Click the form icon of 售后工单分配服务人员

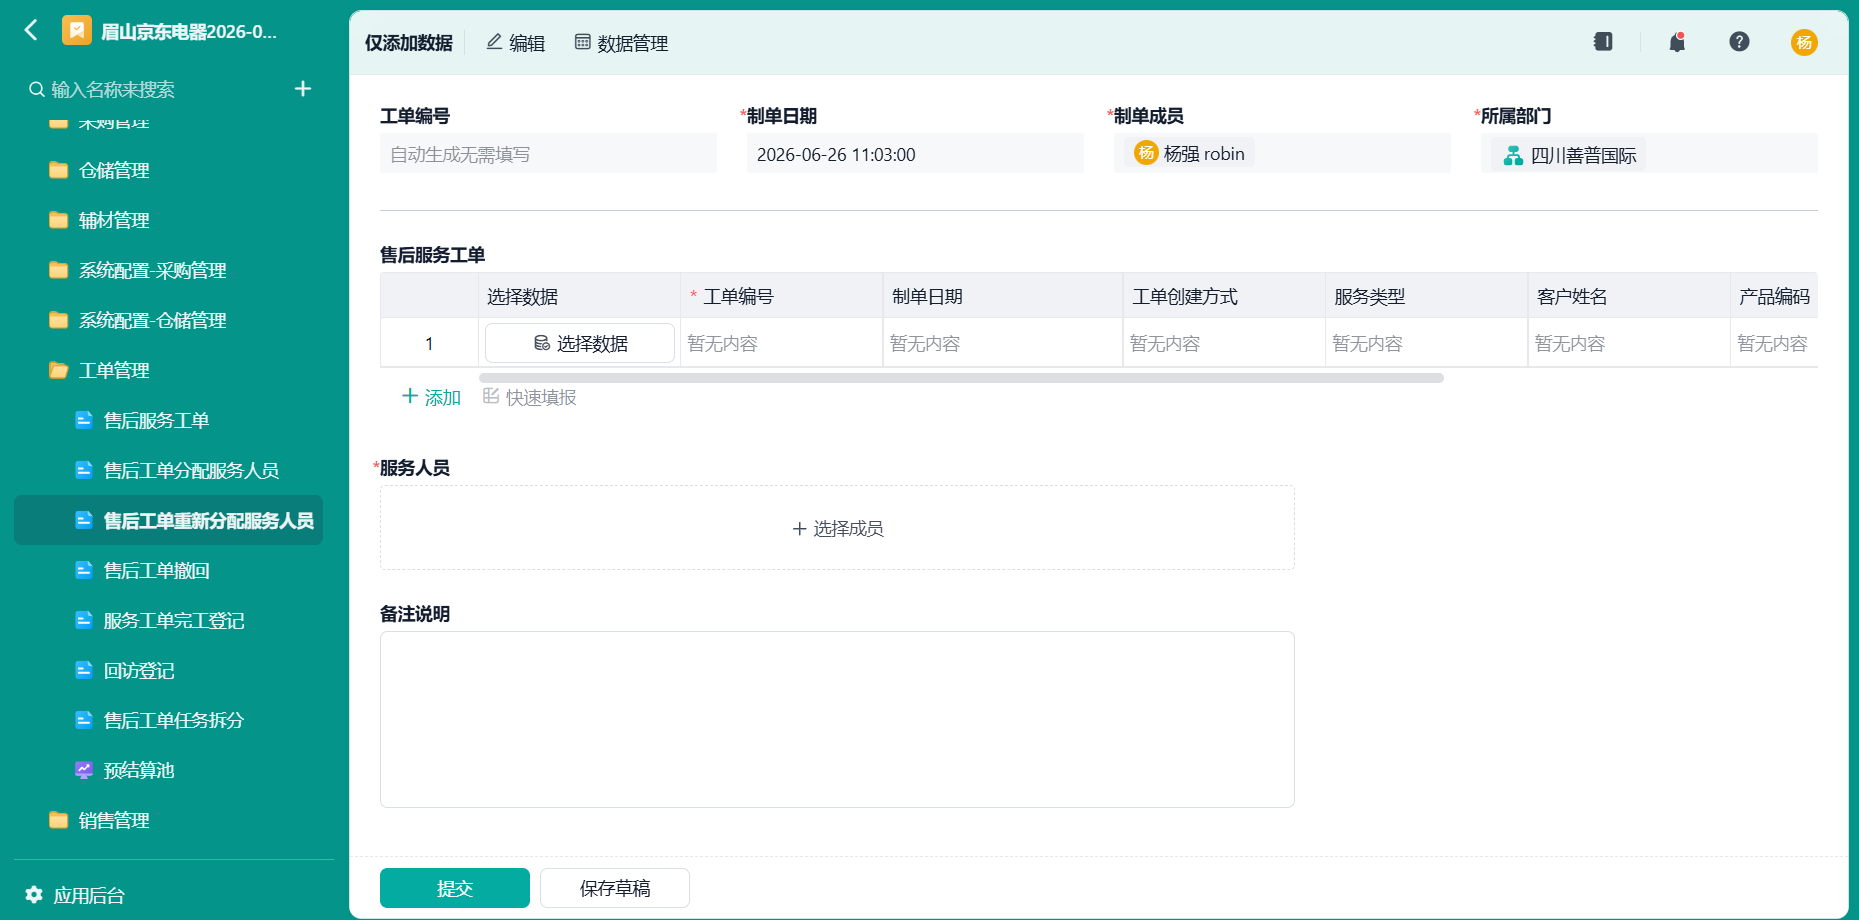tap(84, 470)
